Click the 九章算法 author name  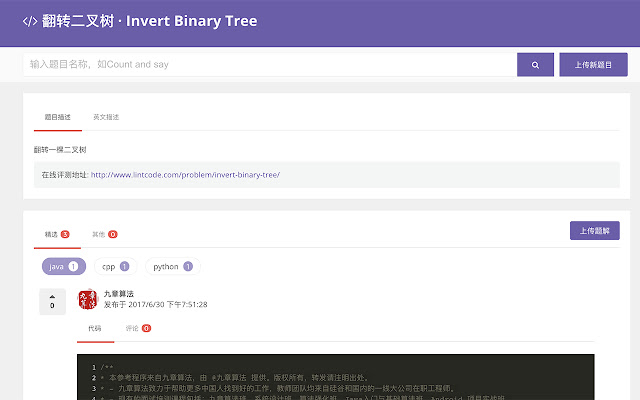point(118,293)
